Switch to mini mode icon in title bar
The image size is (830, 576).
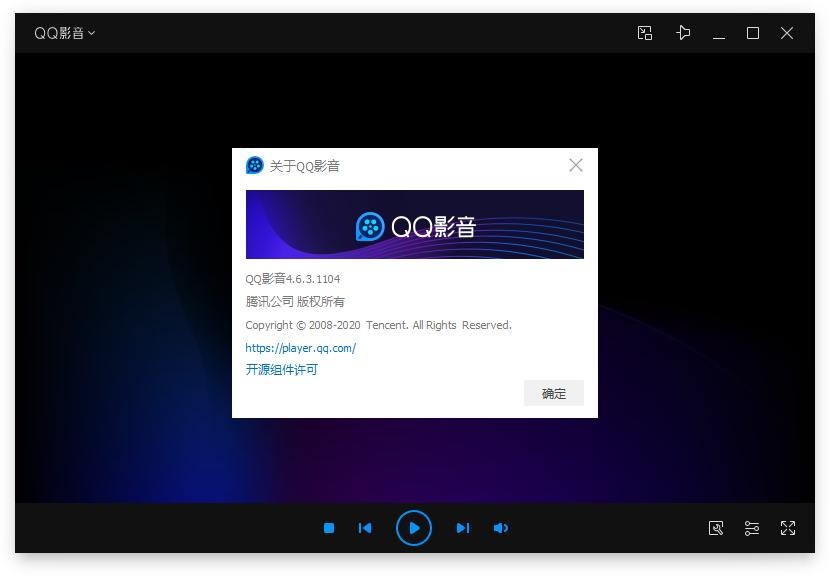pyautogui.click(x=644, y=33)
